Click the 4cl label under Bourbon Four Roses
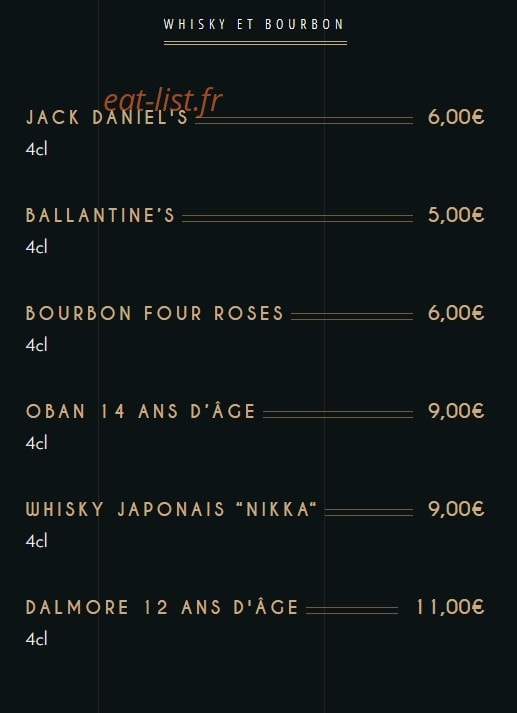Viewport: 517px width, 713px height. point(36,345)
